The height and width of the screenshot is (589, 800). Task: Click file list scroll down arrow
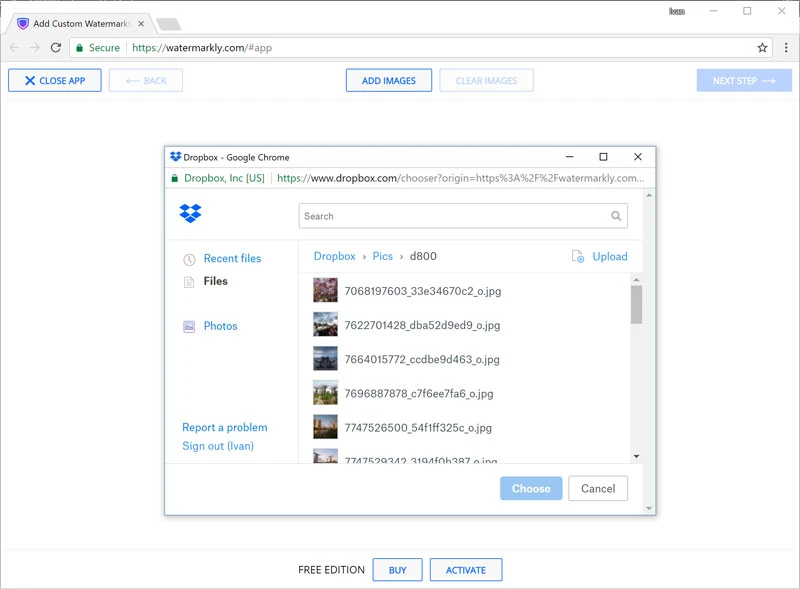click(x=636, y=456)
